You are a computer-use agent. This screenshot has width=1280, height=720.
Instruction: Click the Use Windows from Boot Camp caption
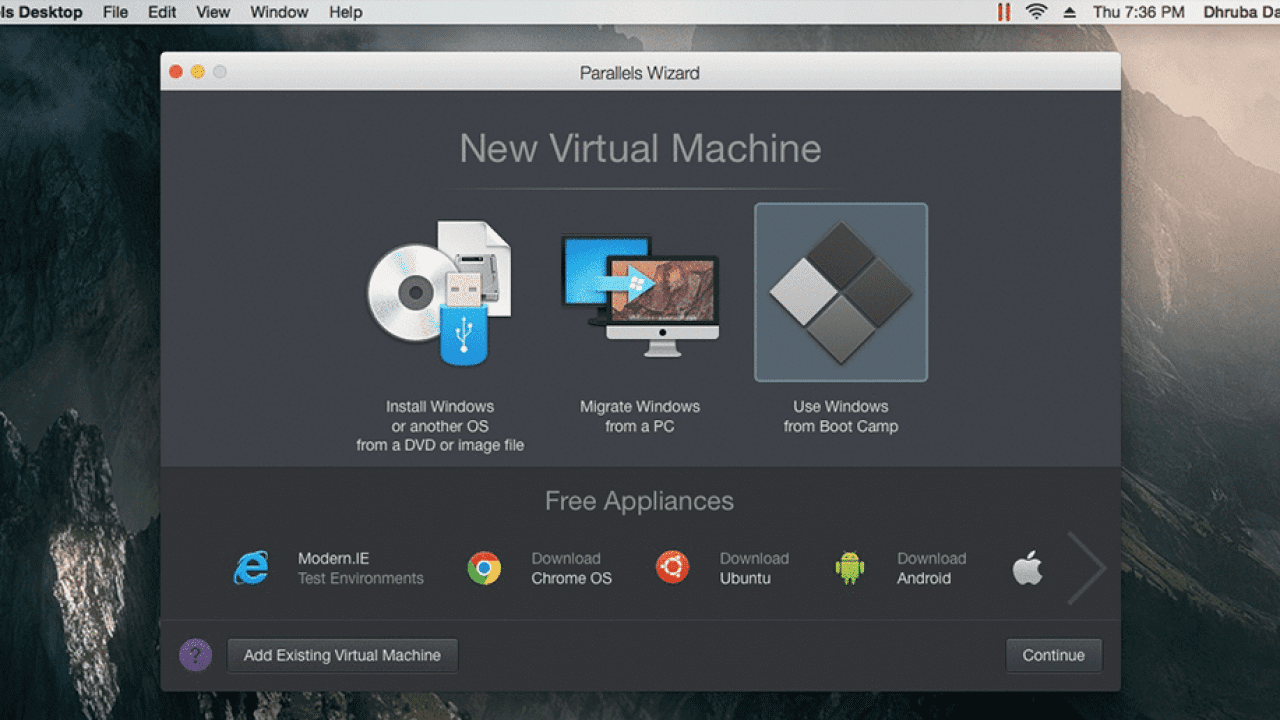point(840,416)
